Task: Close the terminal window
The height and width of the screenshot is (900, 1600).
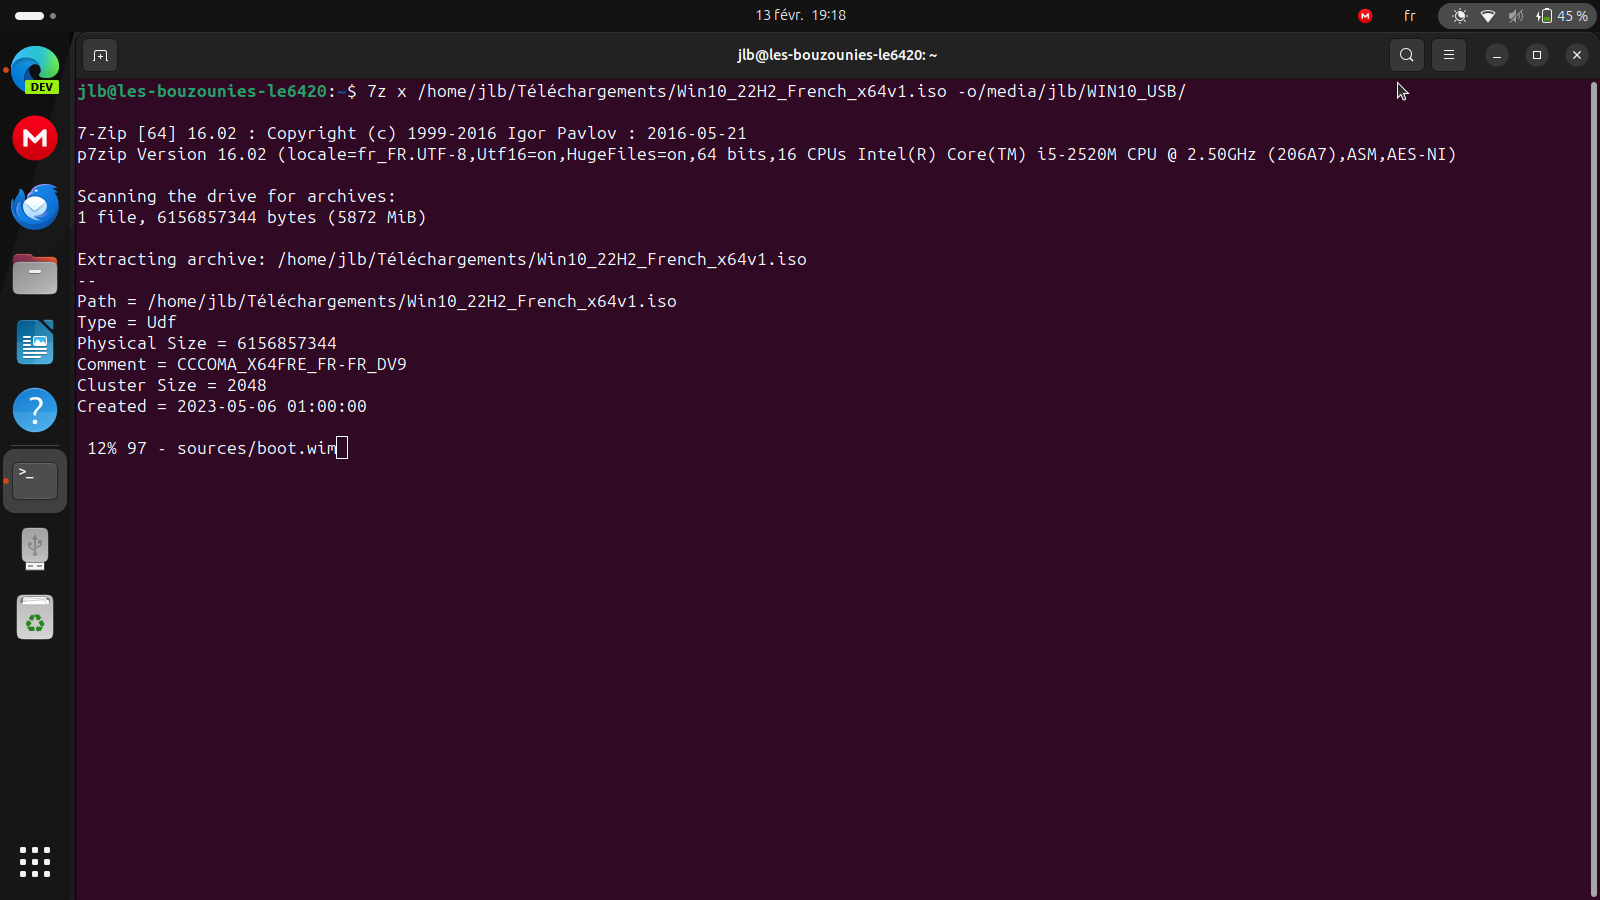Action: pyautogui.click(x=1577, y=55)
